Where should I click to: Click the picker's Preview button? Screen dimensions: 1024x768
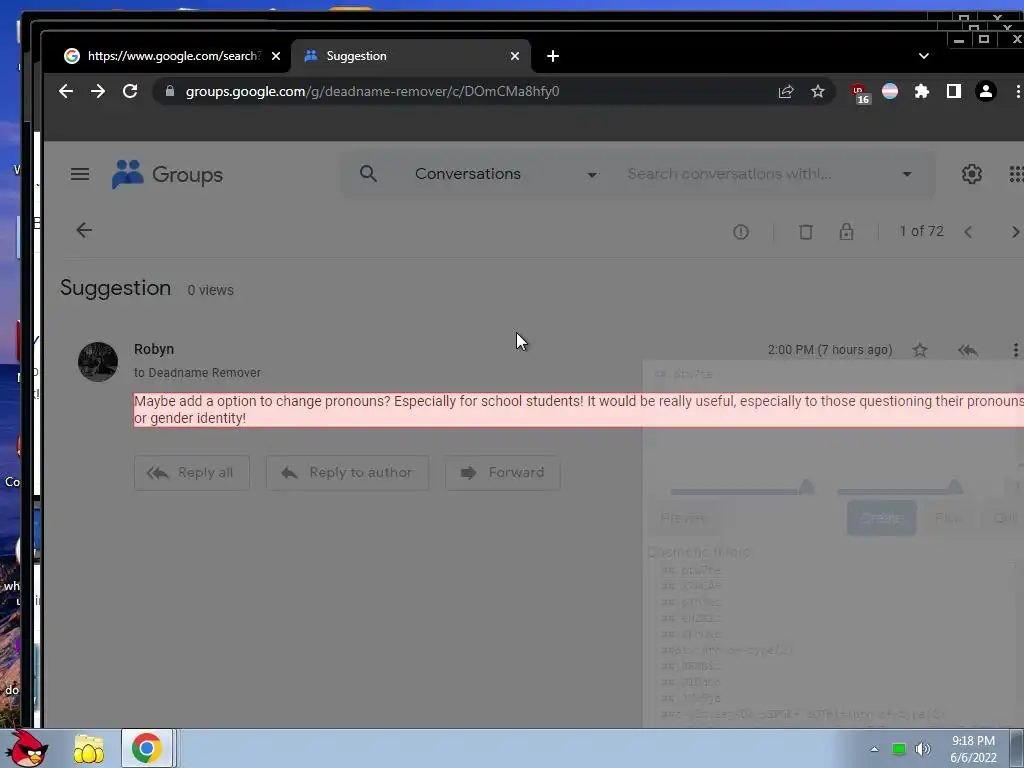tap(683, 518)
